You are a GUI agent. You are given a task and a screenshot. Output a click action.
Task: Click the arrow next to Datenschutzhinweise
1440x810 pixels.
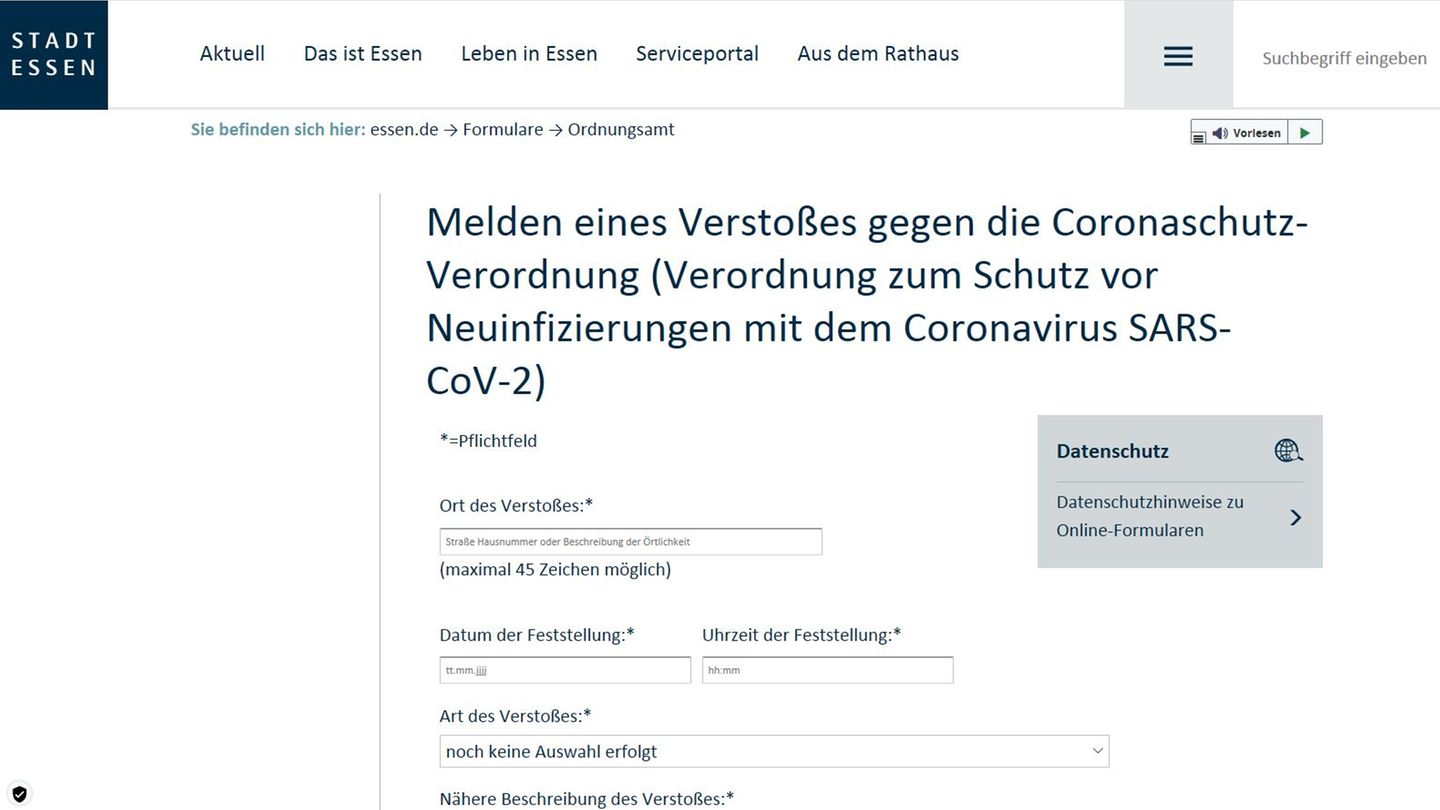1295,517
